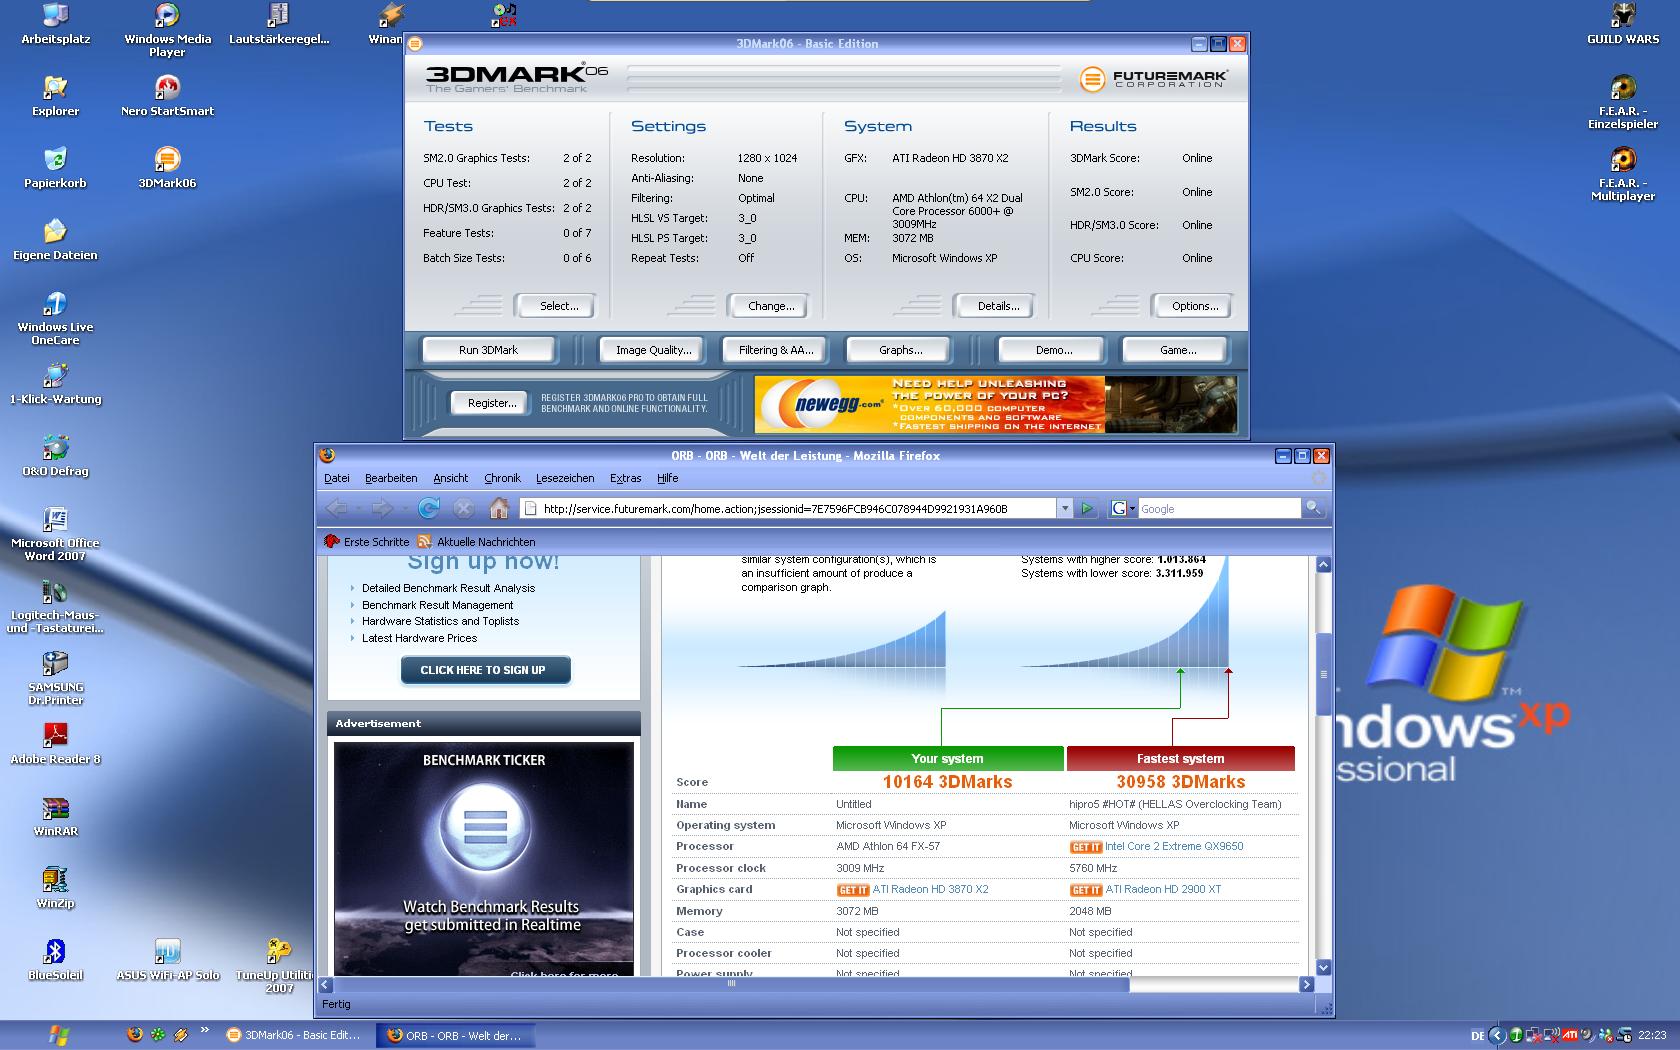
Task: Open Windows Media Player desktop icon
Action: pos(167,30)
